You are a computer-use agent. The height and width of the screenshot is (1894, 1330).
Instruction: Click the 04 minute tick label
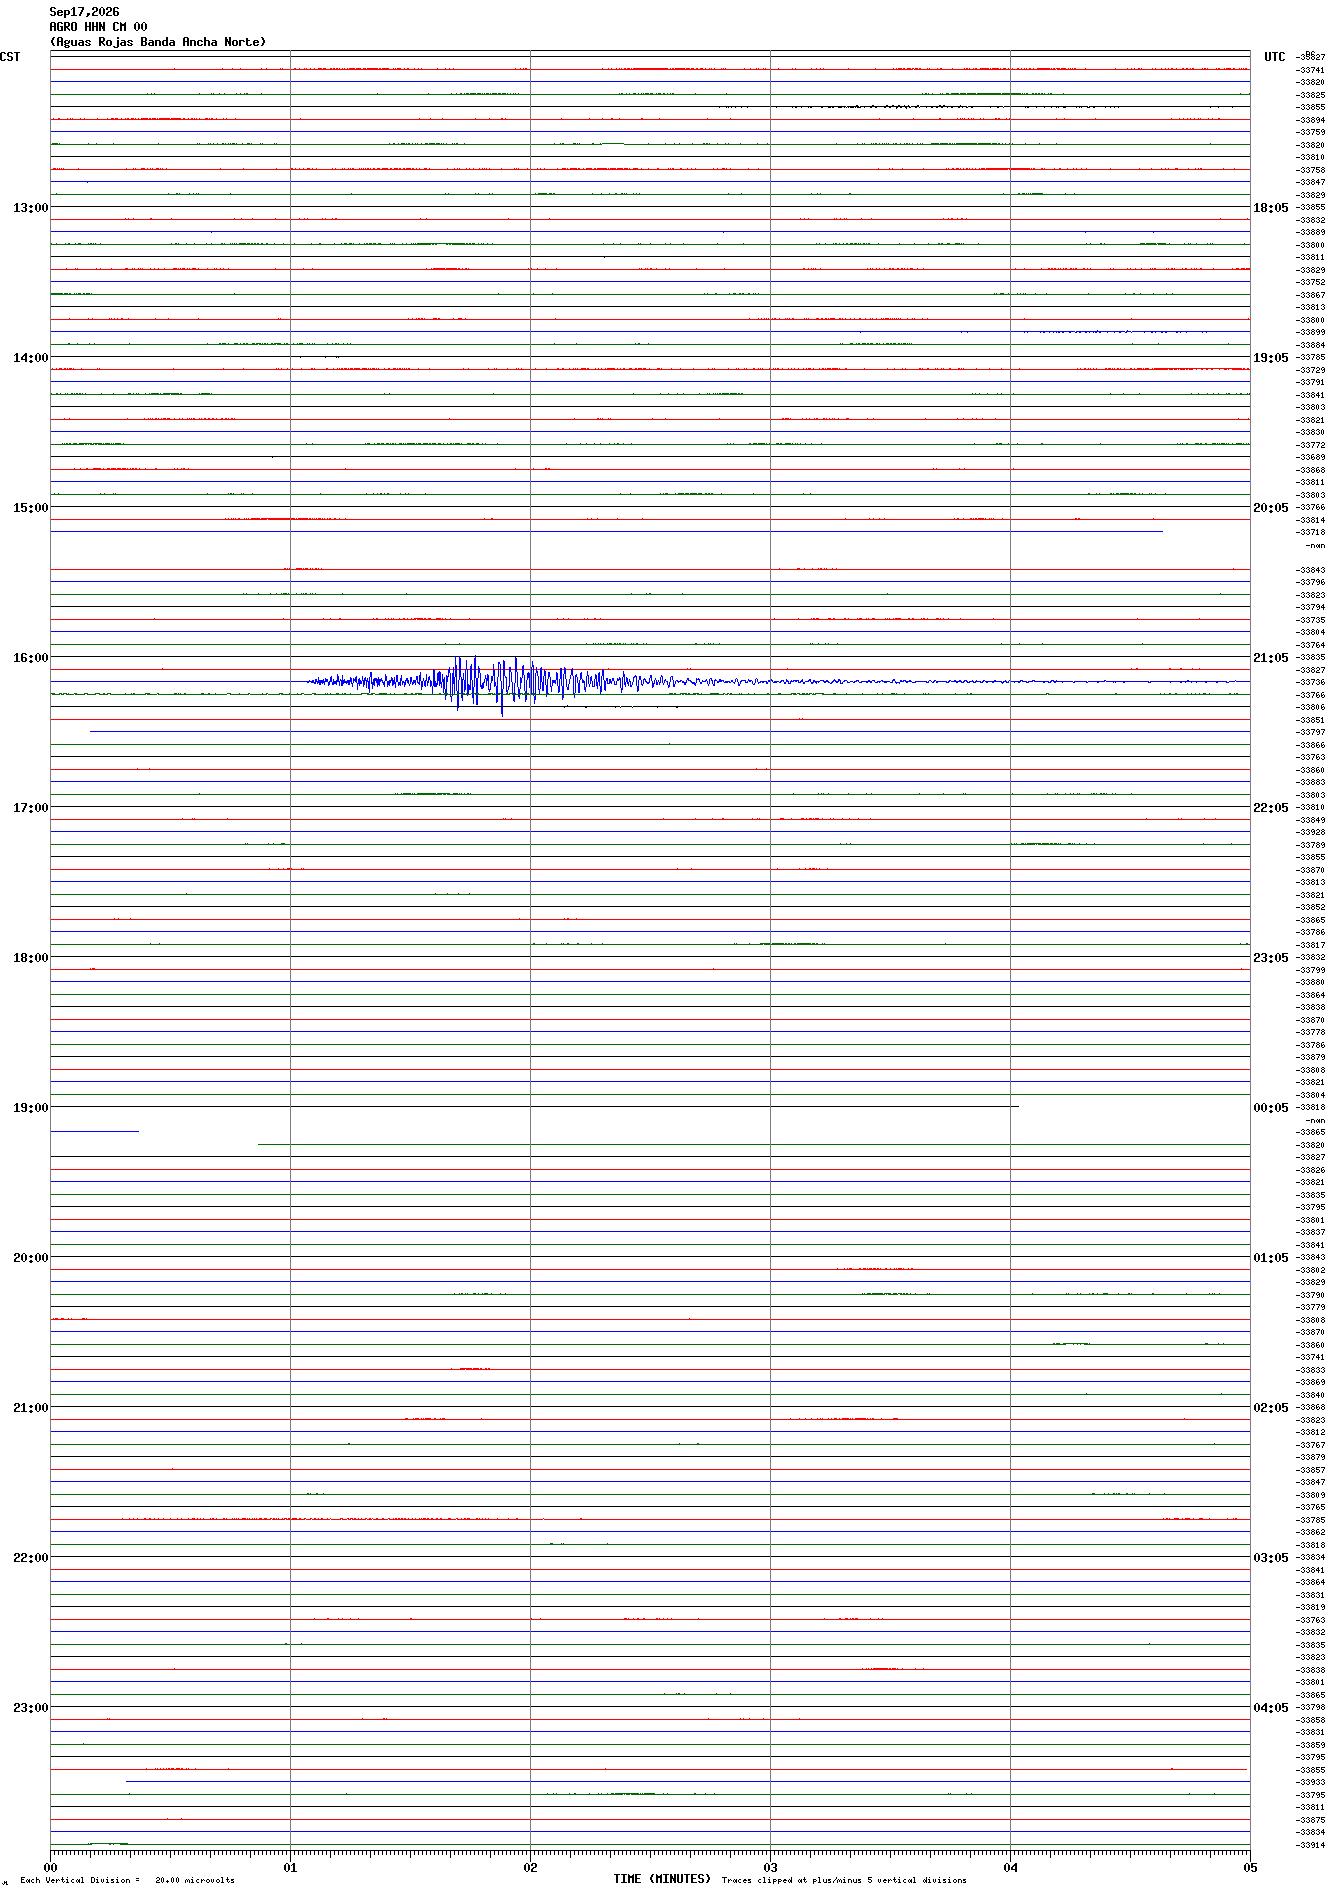1010,1867
